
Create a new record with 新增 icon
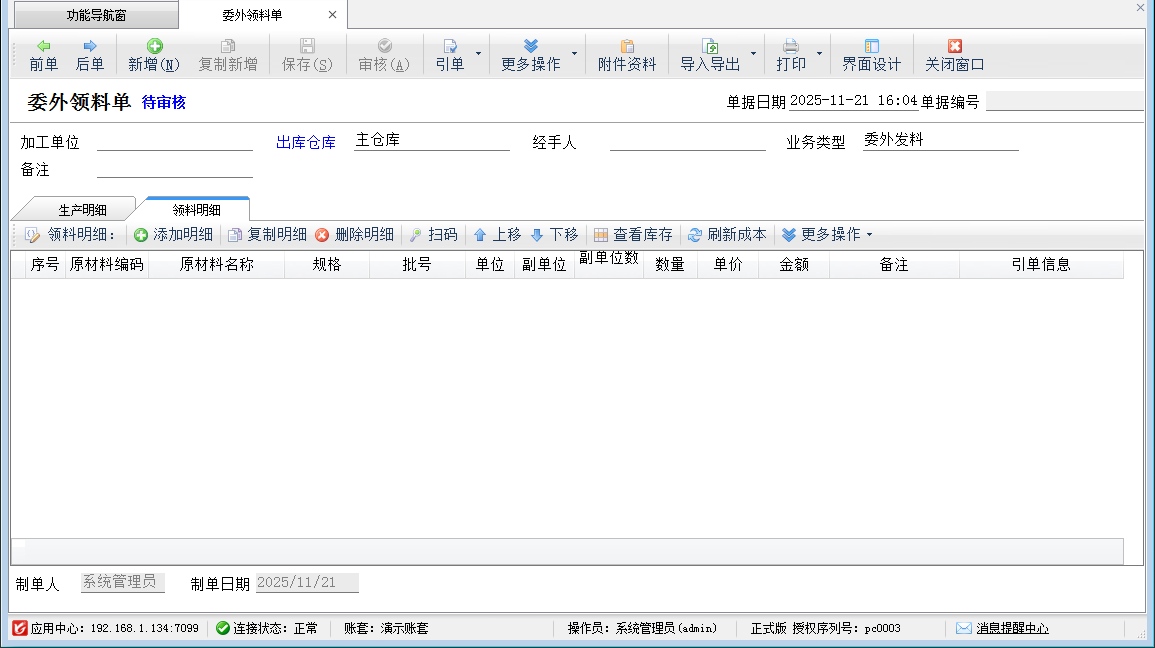(x=154, y=46)
